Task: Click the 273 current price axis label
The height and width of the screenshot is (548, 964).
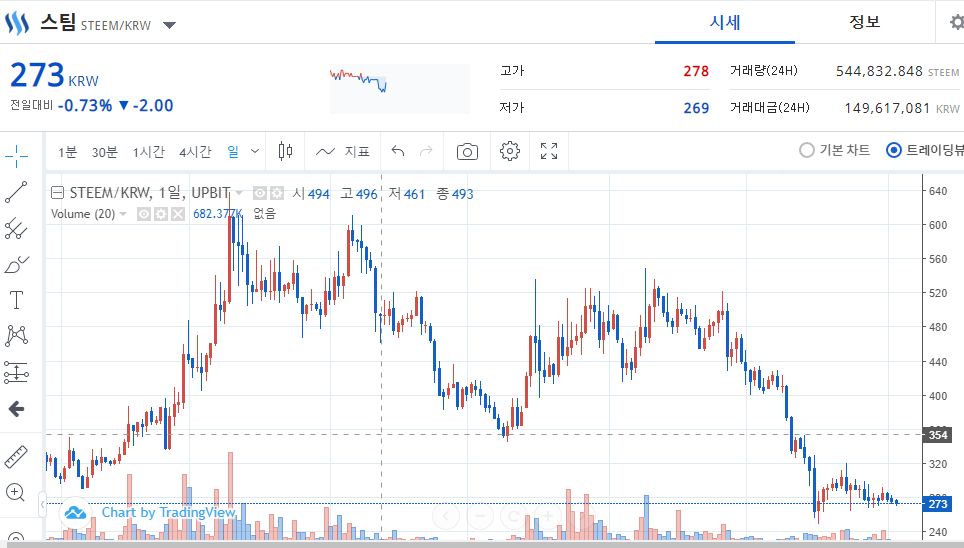Action: point(938,504)
